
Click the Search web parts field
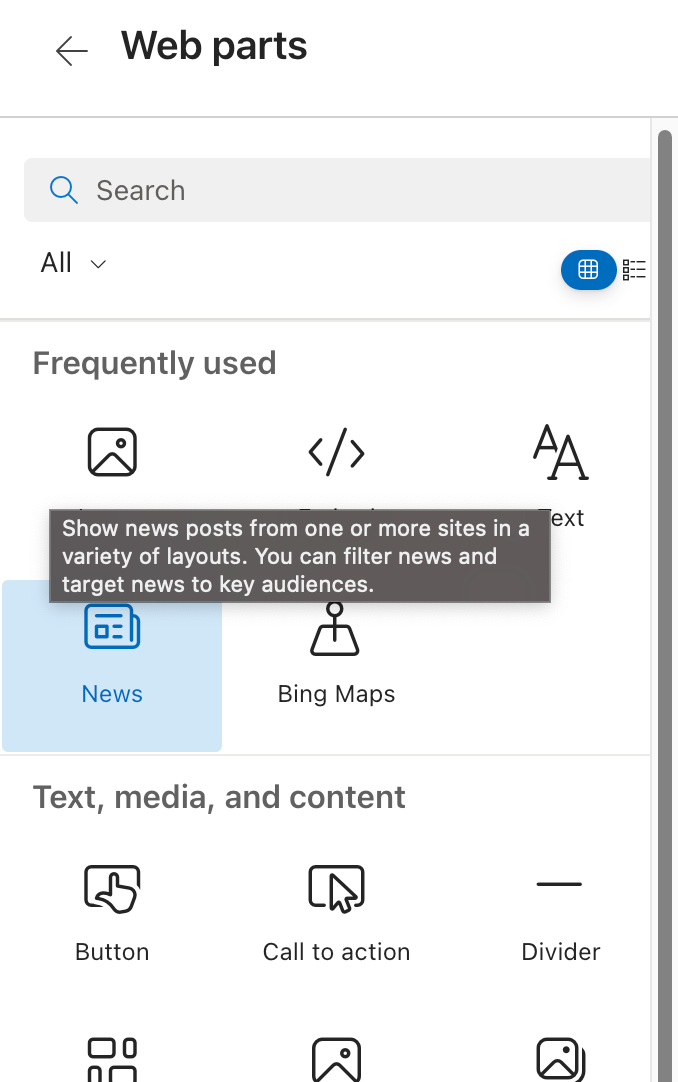pyautogui.click(x=360, y=190)
